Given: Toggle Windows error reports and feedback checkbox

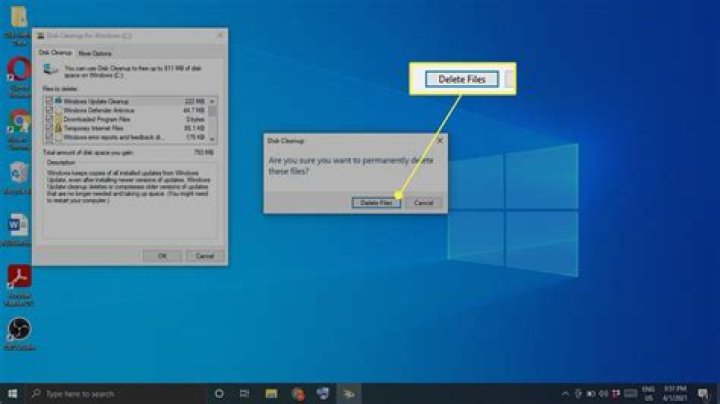Looking at the screenshot, I should pyautogui.click(x=49, y=137).
